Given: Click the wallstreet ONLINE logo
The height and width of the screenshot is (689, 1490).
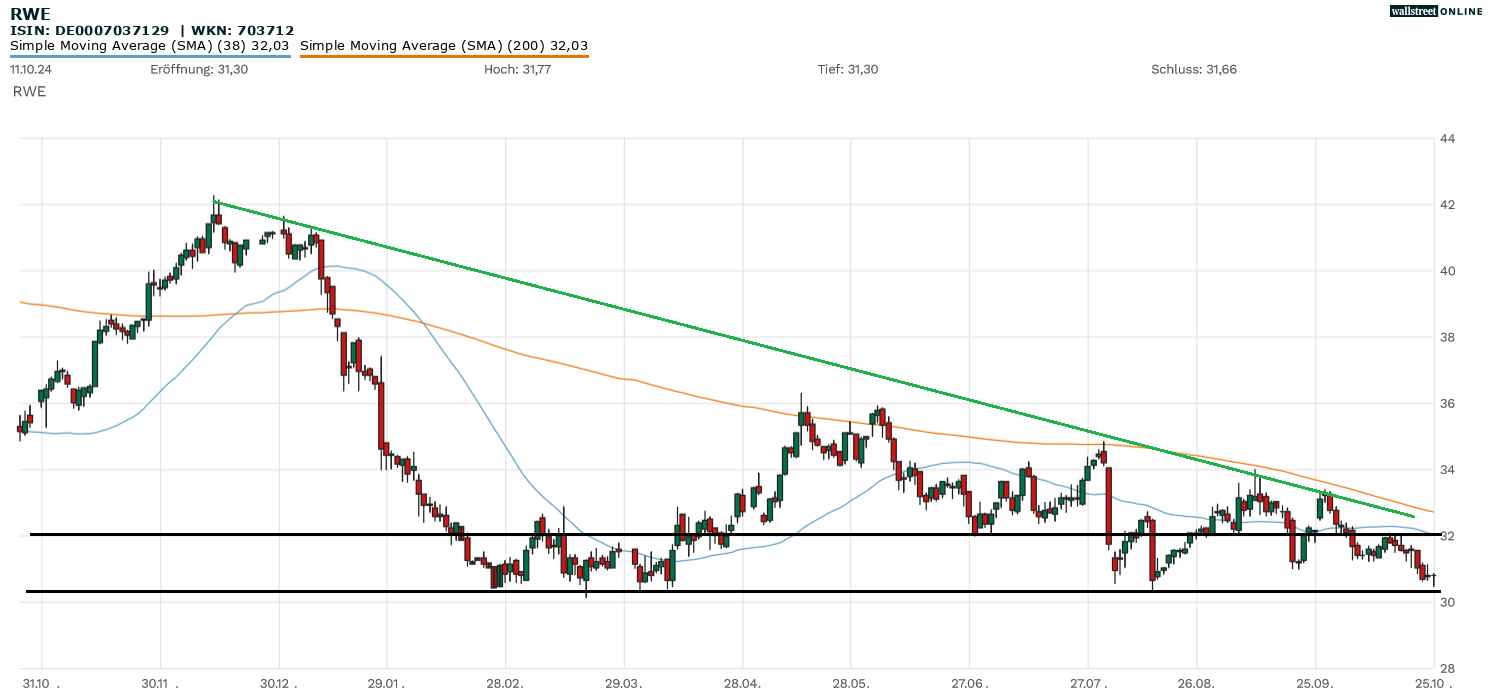Looking at the screenshot, I should click(1436, 11).
